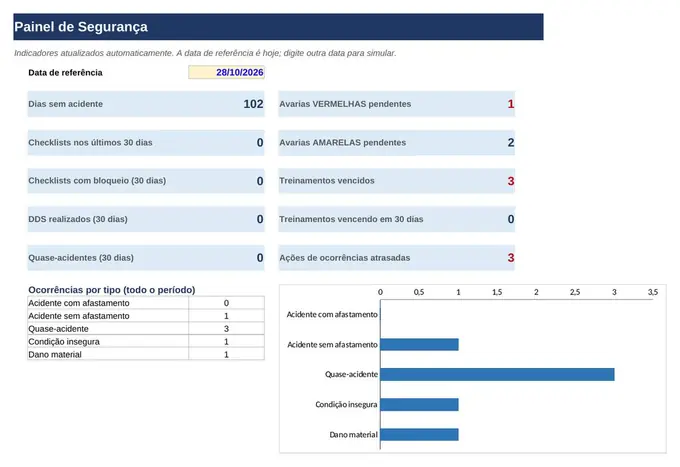Select the italic Indicadores atualizados automaticamente note
Viewport: 680px width, 467px height.
pos(205,53)
